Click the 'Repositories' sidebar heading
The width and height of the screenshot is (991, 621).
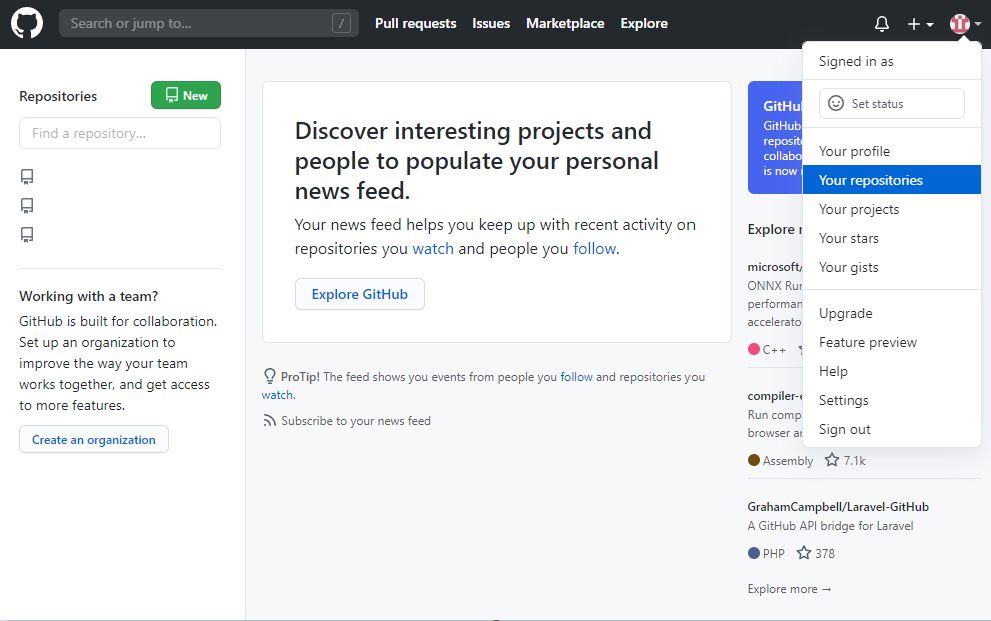pos(58,96)
